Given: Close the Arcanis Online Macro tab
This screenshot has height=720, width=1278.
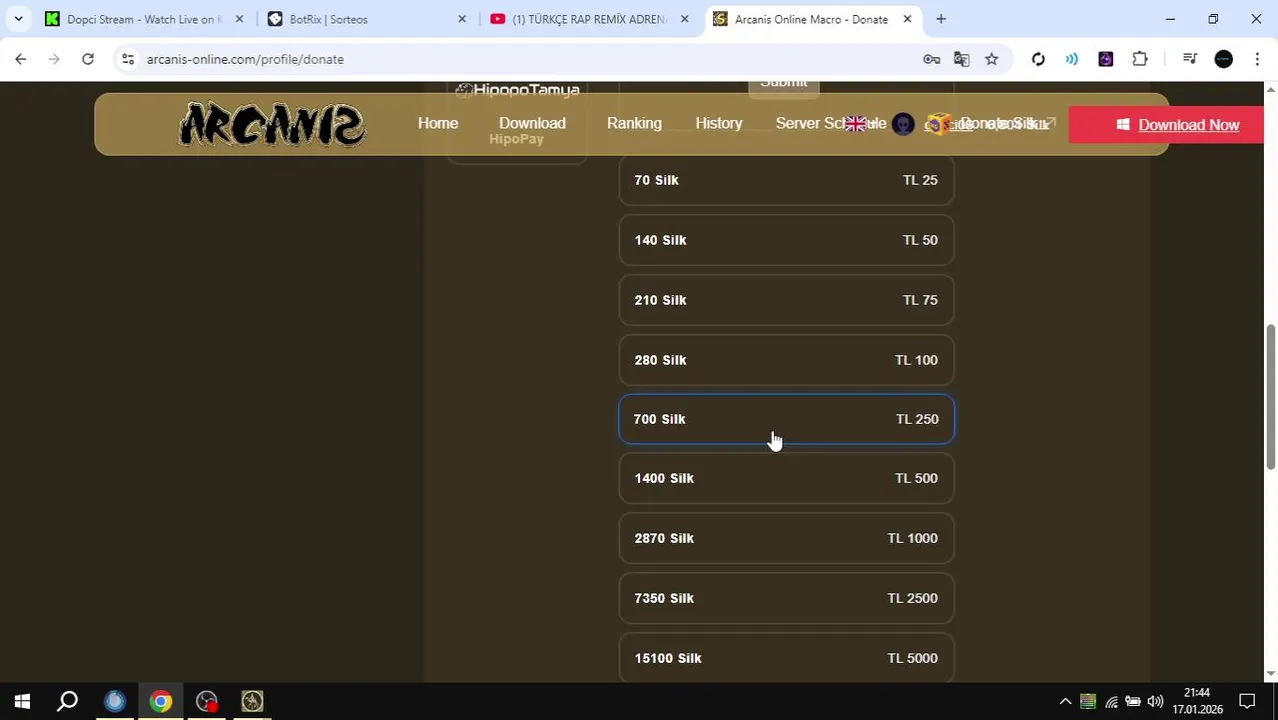Looking at the screenshot, I should pyautogui.click(x=907, y=19).
